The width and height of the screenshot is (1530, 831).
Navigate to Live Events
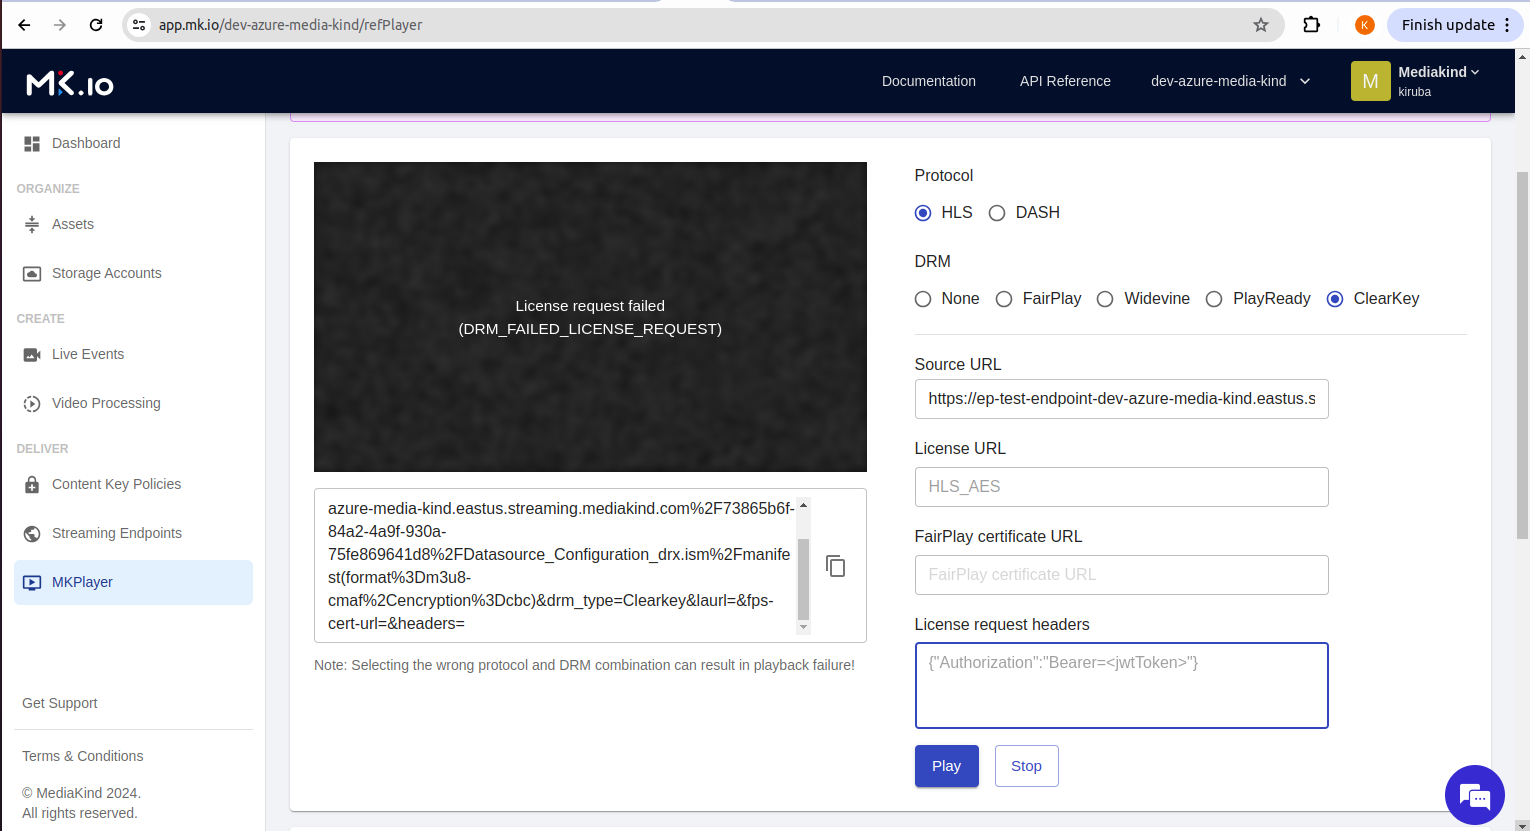[x=88, y=355]
